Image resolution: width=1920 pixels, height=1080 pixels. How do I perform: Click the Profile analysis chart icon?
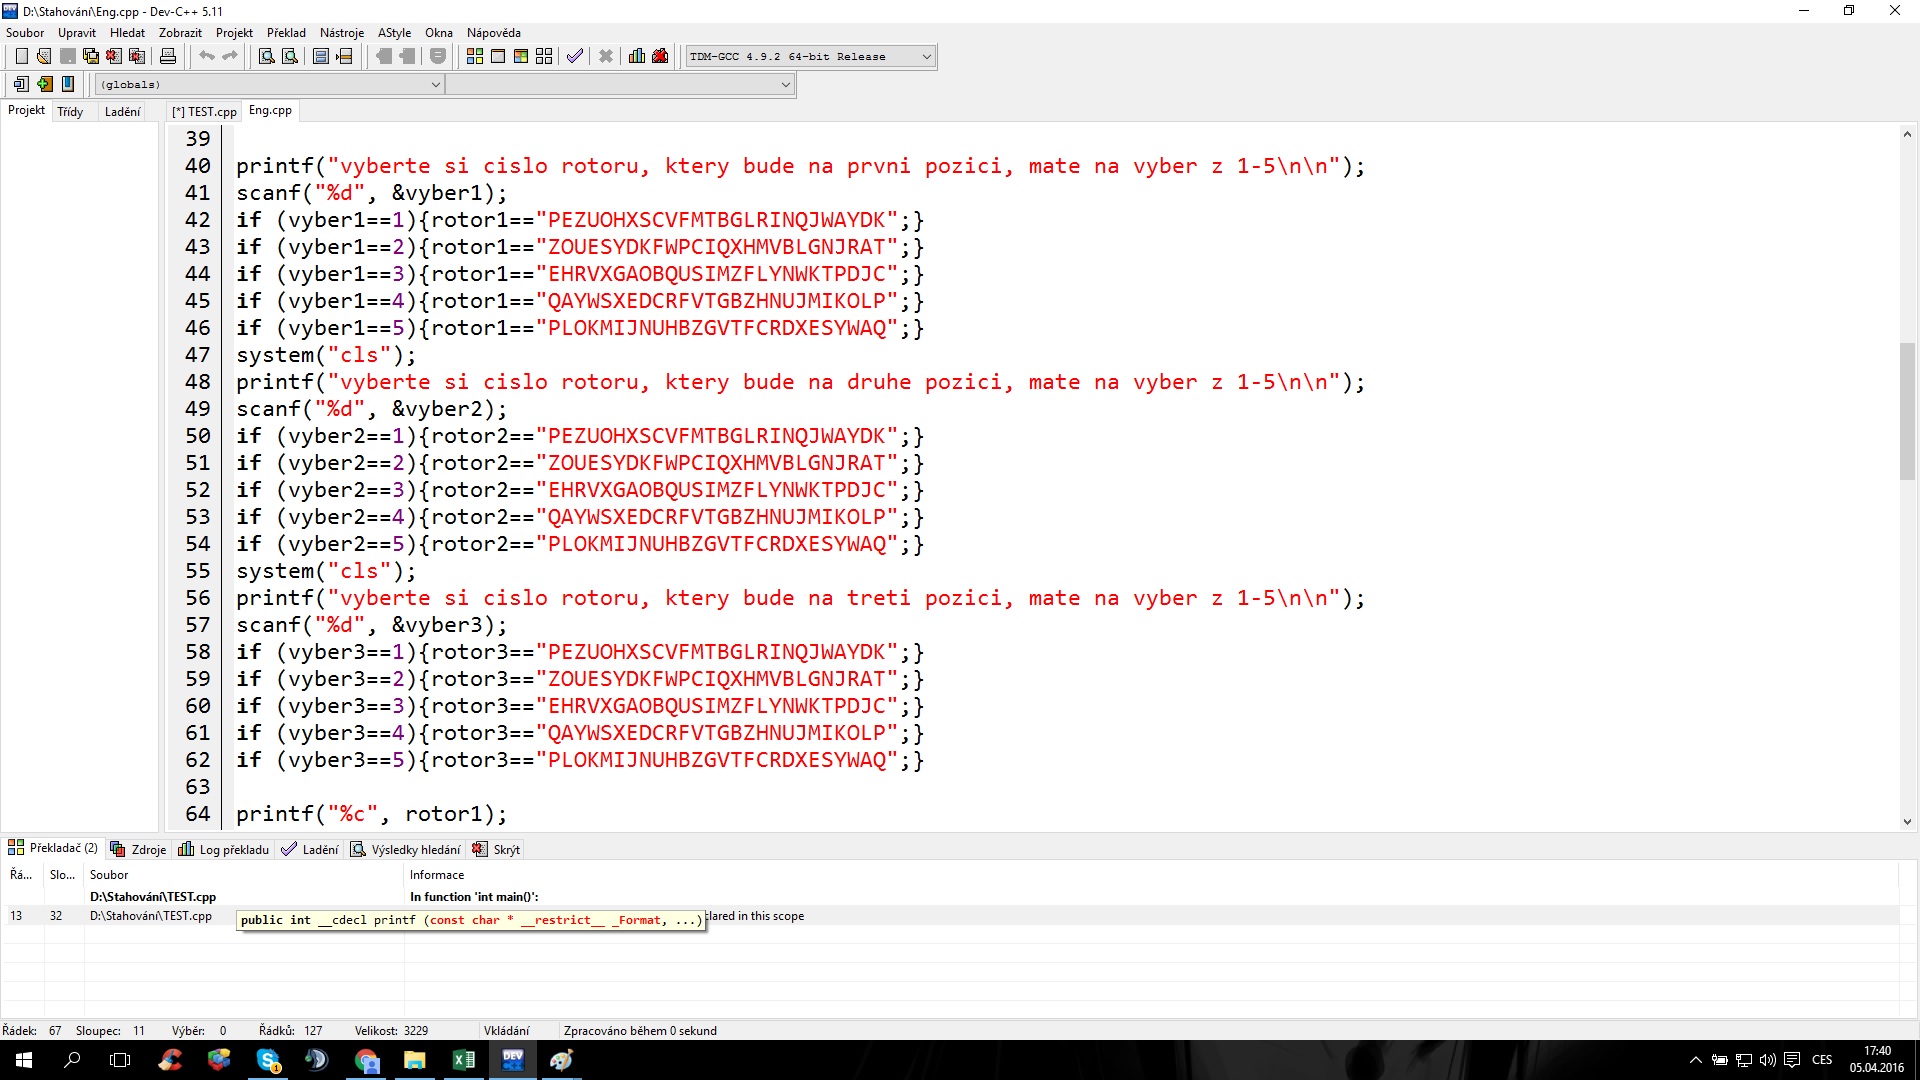pos(637,56)
